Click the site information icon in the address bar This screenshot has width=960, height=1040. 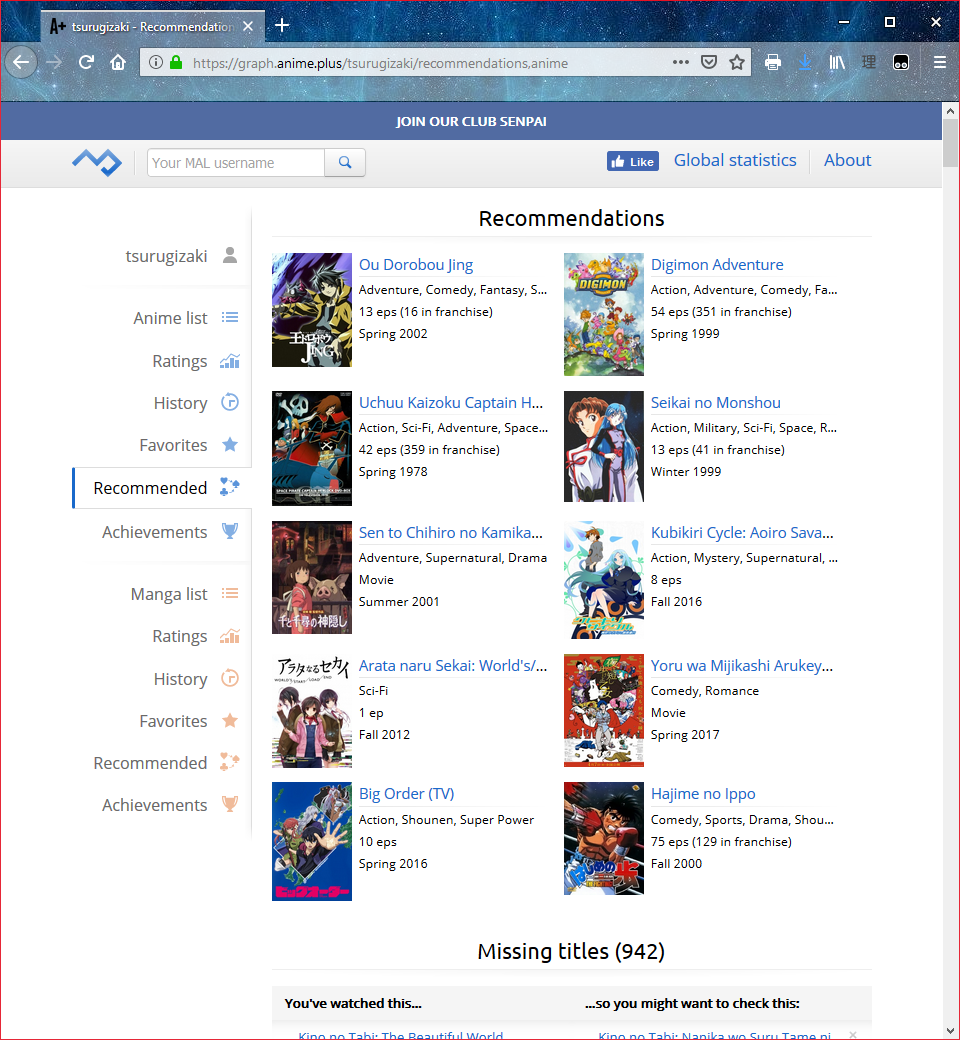coord(156,62)
